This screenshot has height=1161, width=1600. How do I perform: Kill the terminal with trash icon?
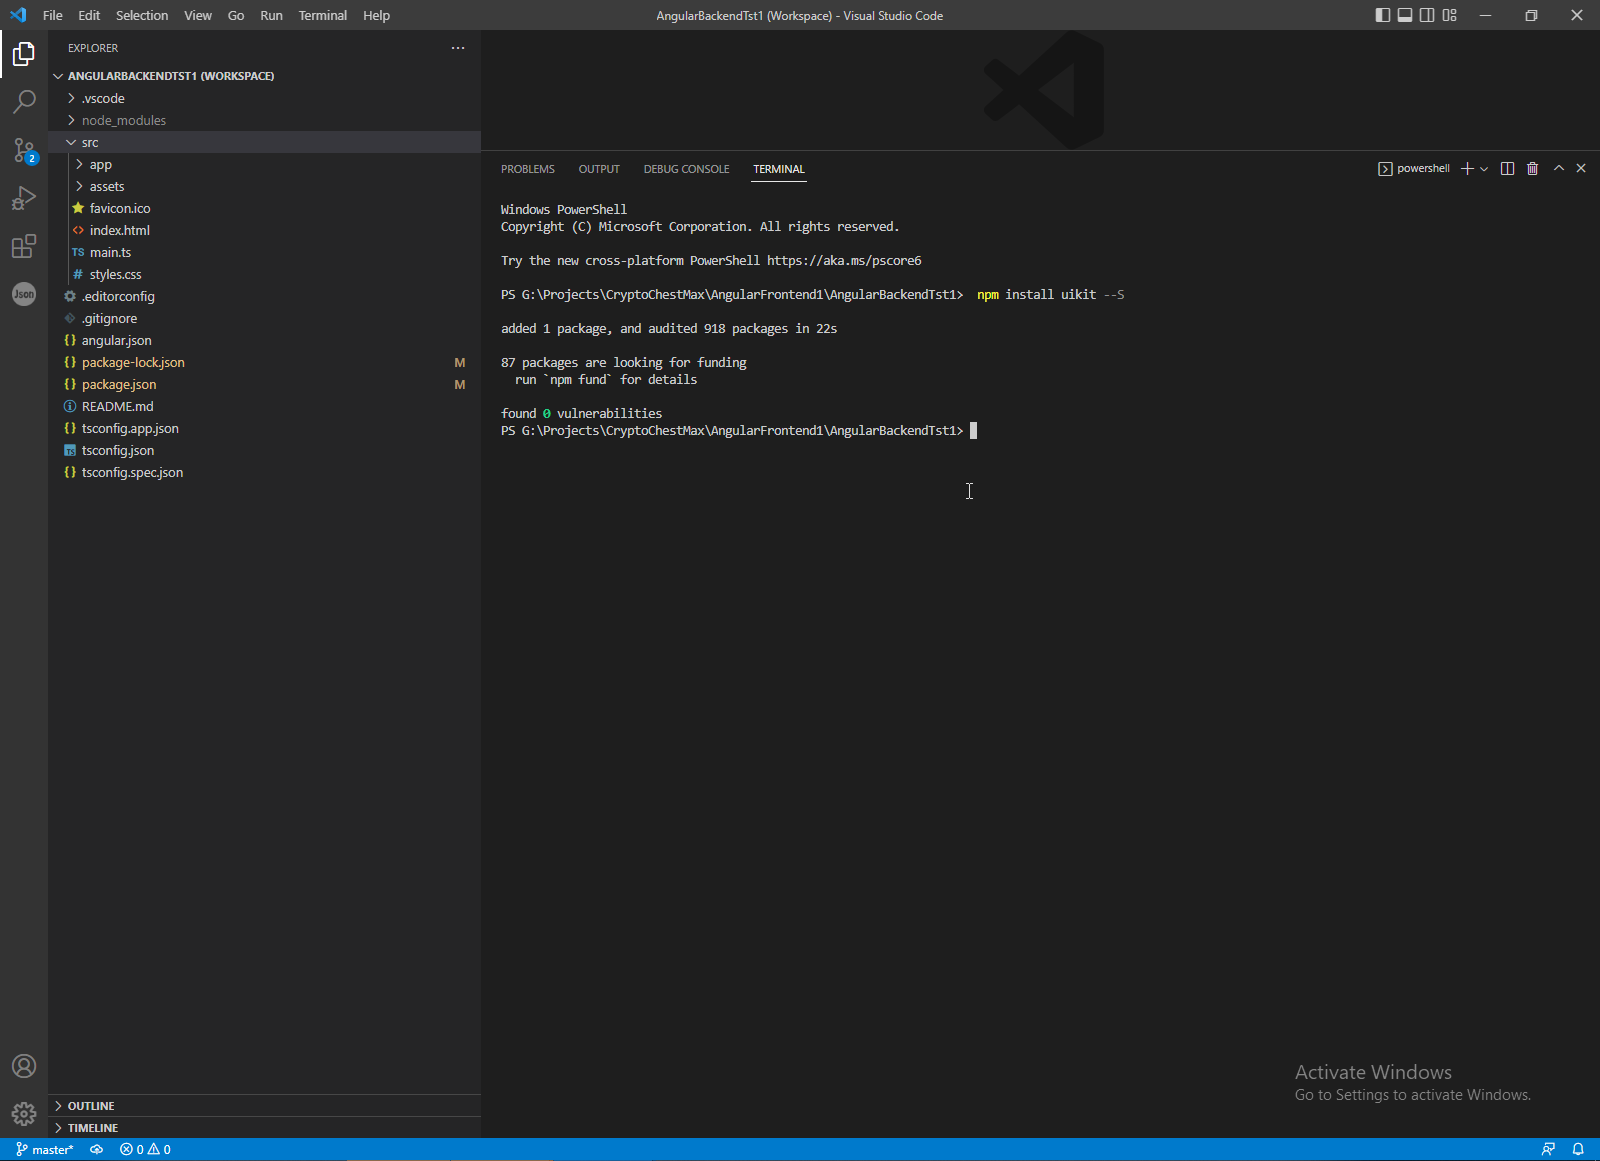1533,169
